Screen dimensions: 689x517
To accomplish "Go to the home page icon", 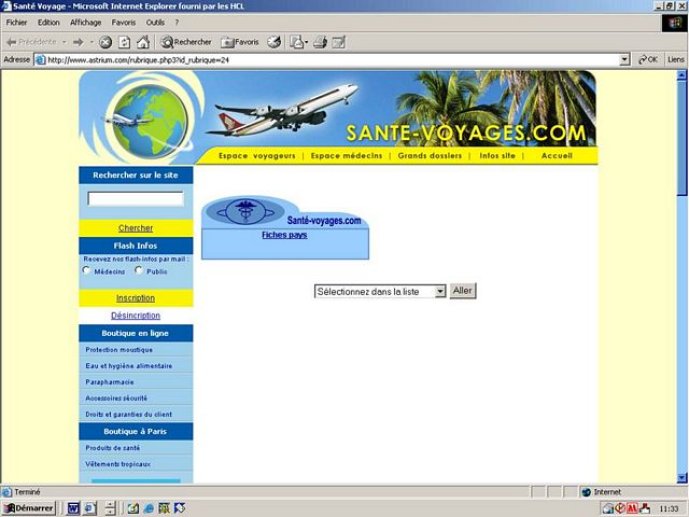I will point(143,42).
